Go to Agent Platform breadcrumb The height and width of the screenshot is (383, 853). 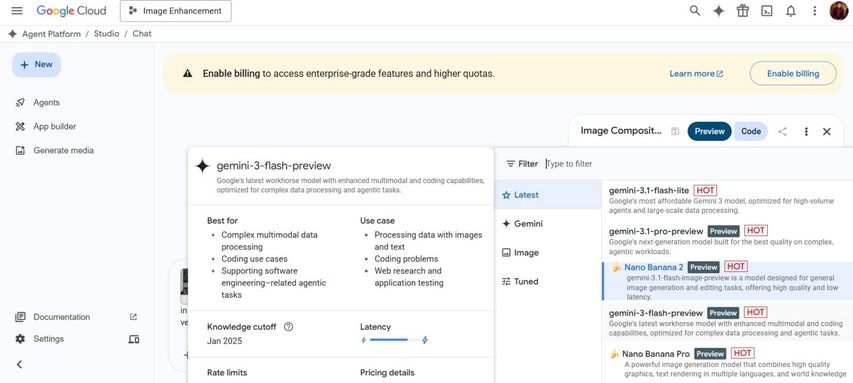click(51, 34)
